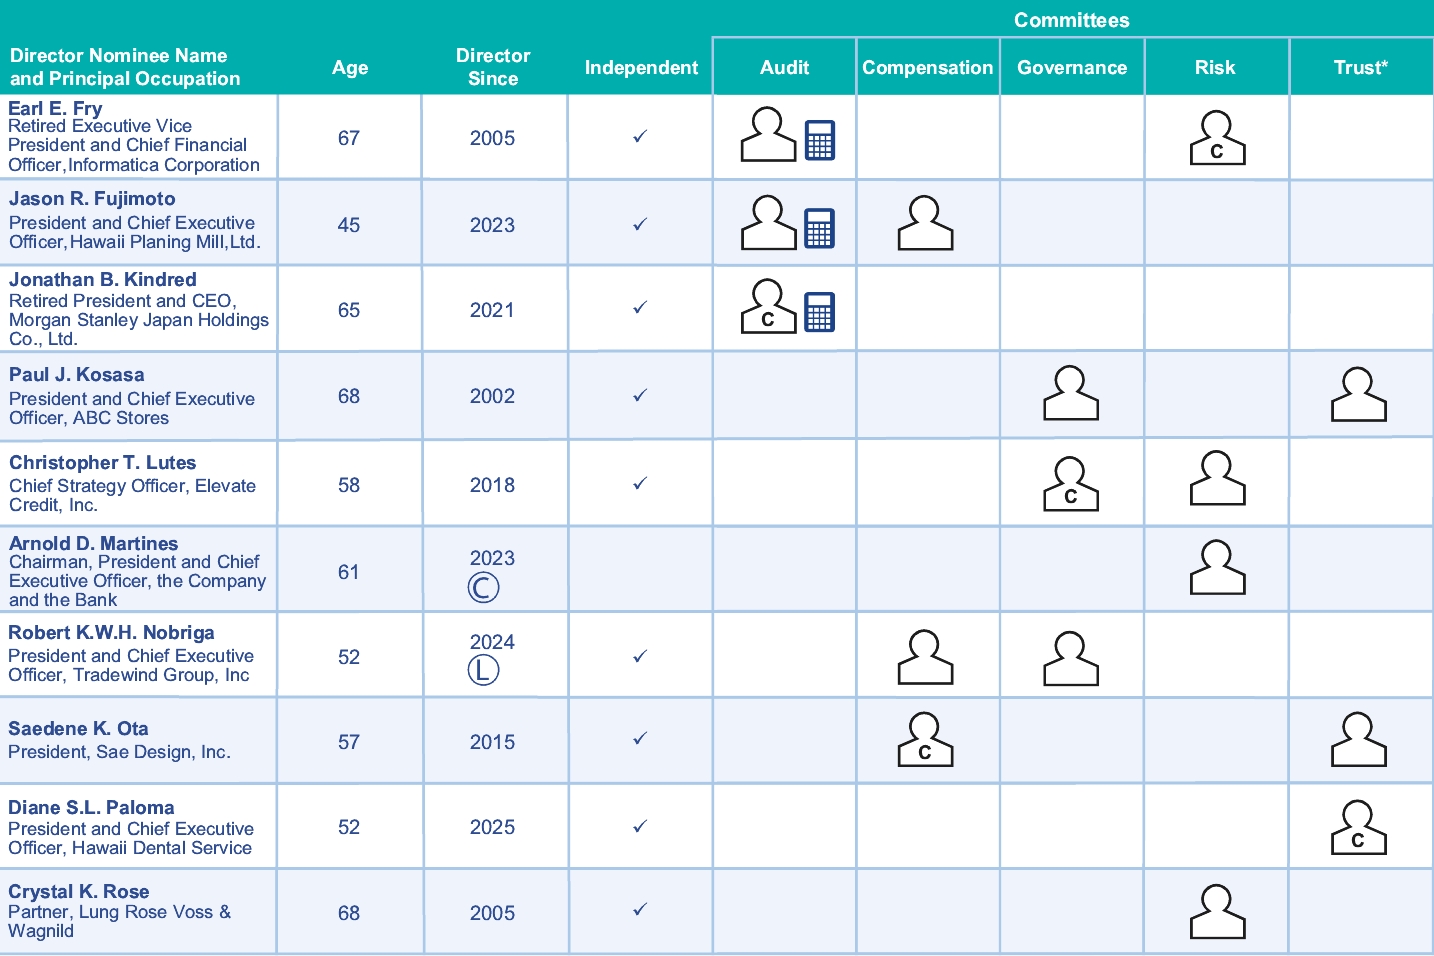Screen dimensions: 1434x956
Task: Click the Director Since year 2025 for Paloma
Action: 492,827
